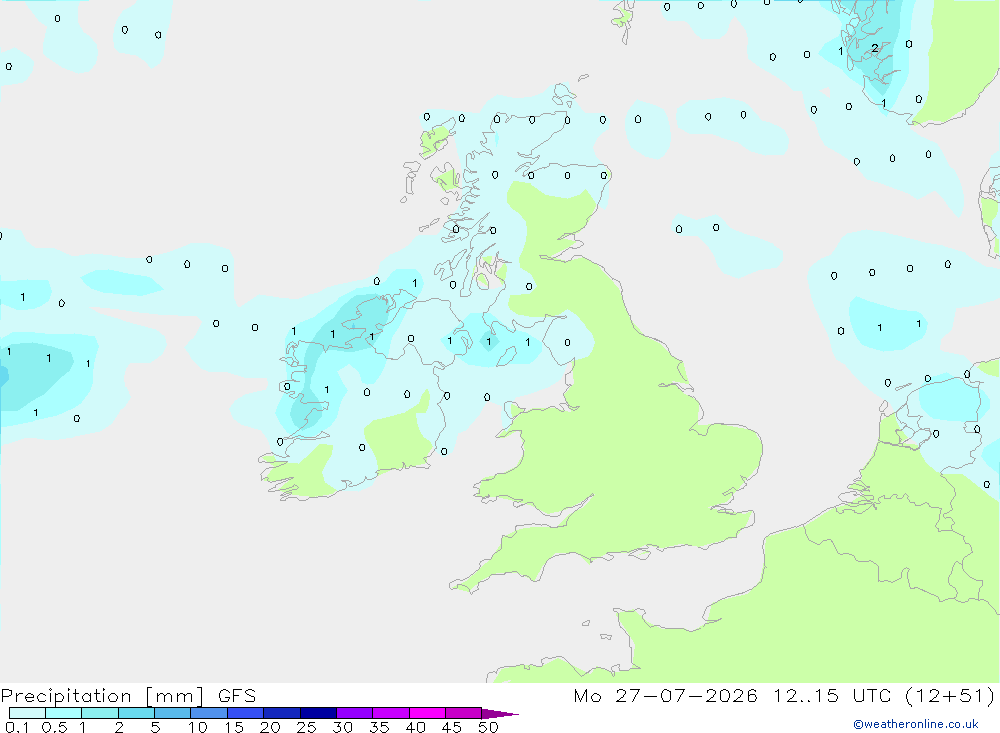1000x733 pixels.
Task: Click the 5–10 mm legend swatch
Action: (x=173, y=713)
